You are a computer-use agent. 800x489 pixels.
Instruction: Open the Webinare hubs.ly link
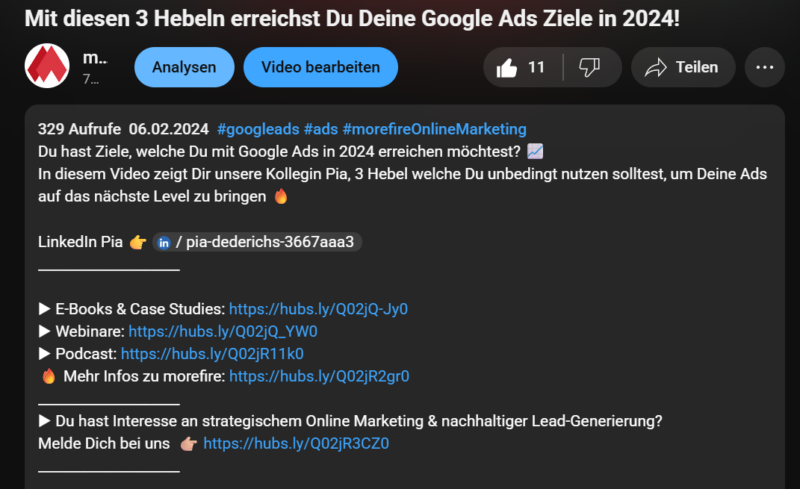[223, 331]
